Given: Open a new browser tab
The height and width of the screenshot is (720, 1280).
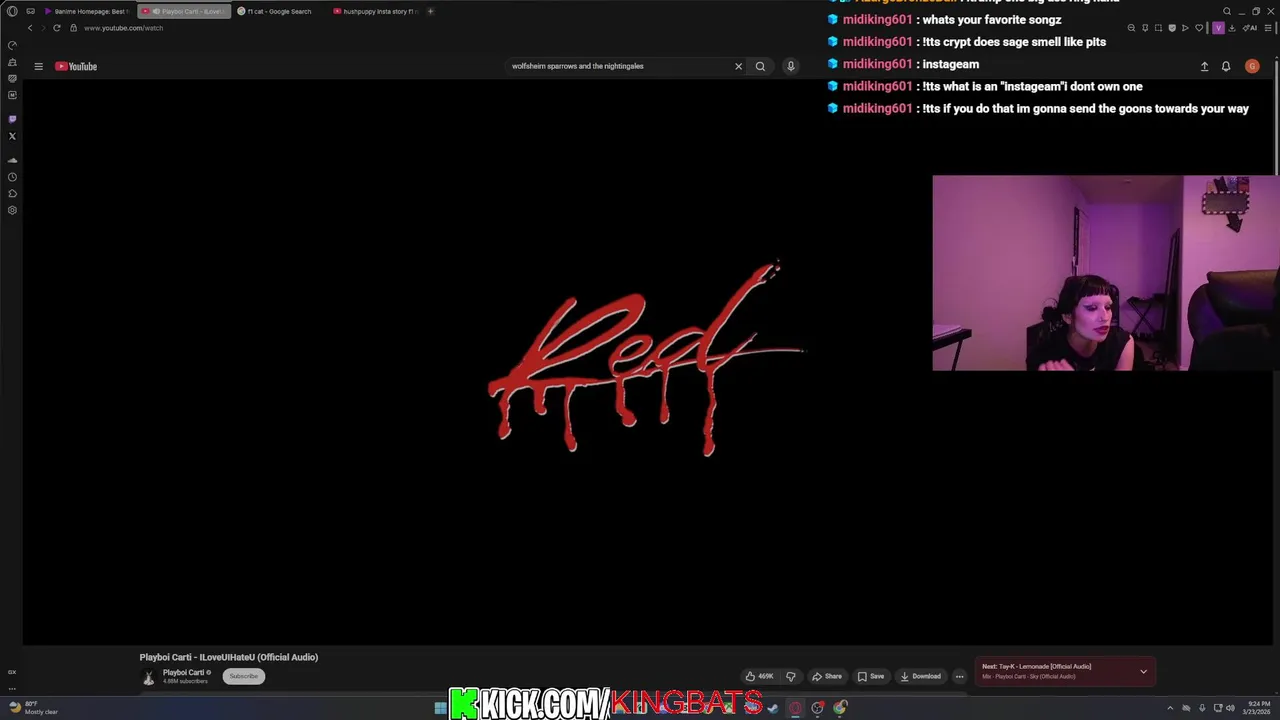Looking at the screenshot, I should click(x=430, y=11).
